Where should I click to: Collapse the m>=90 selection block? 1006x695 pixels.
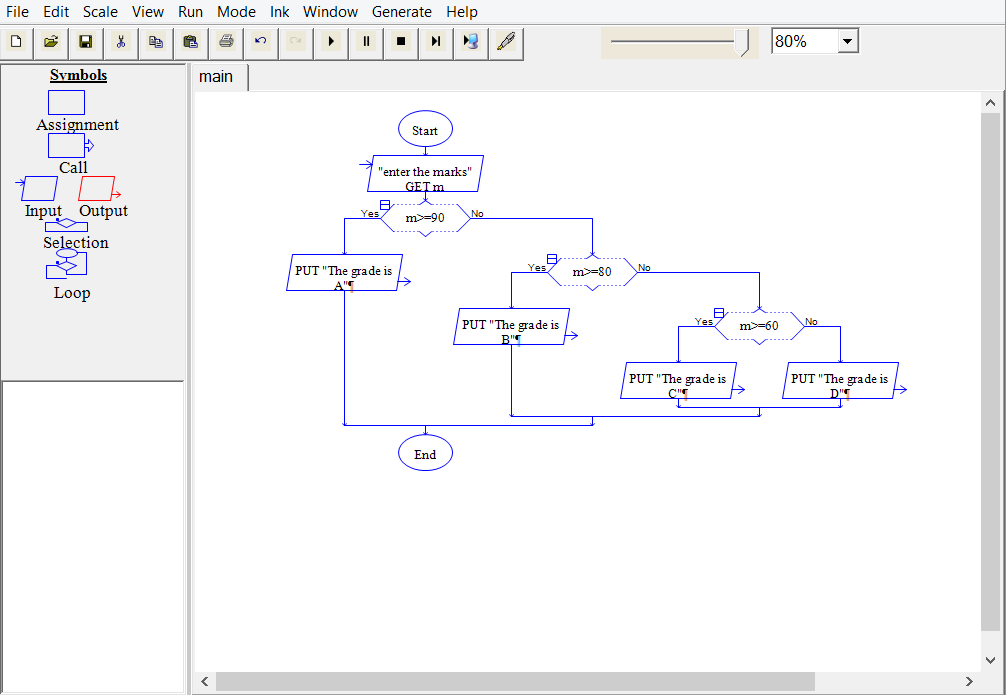385,205
